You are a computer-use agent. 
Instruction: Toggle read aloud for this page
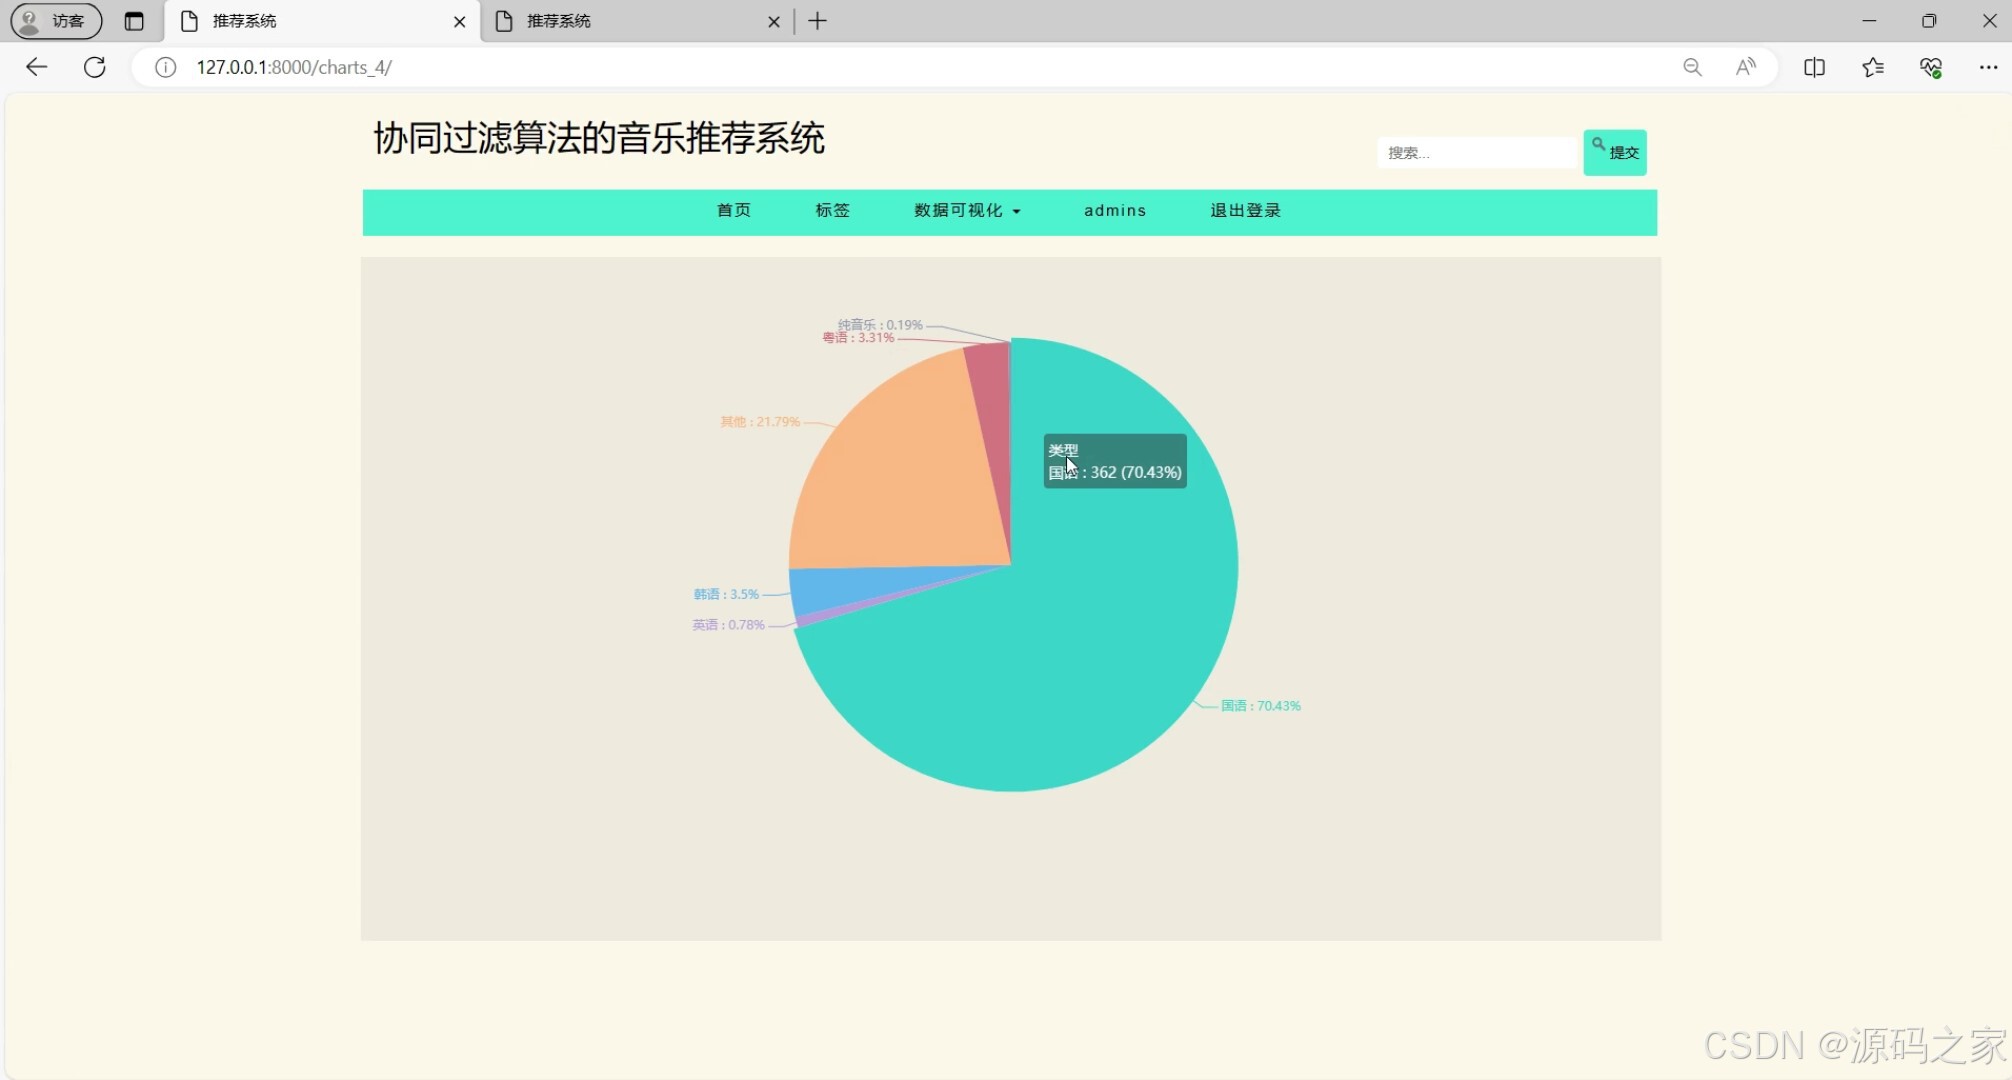pos(1746,67)
